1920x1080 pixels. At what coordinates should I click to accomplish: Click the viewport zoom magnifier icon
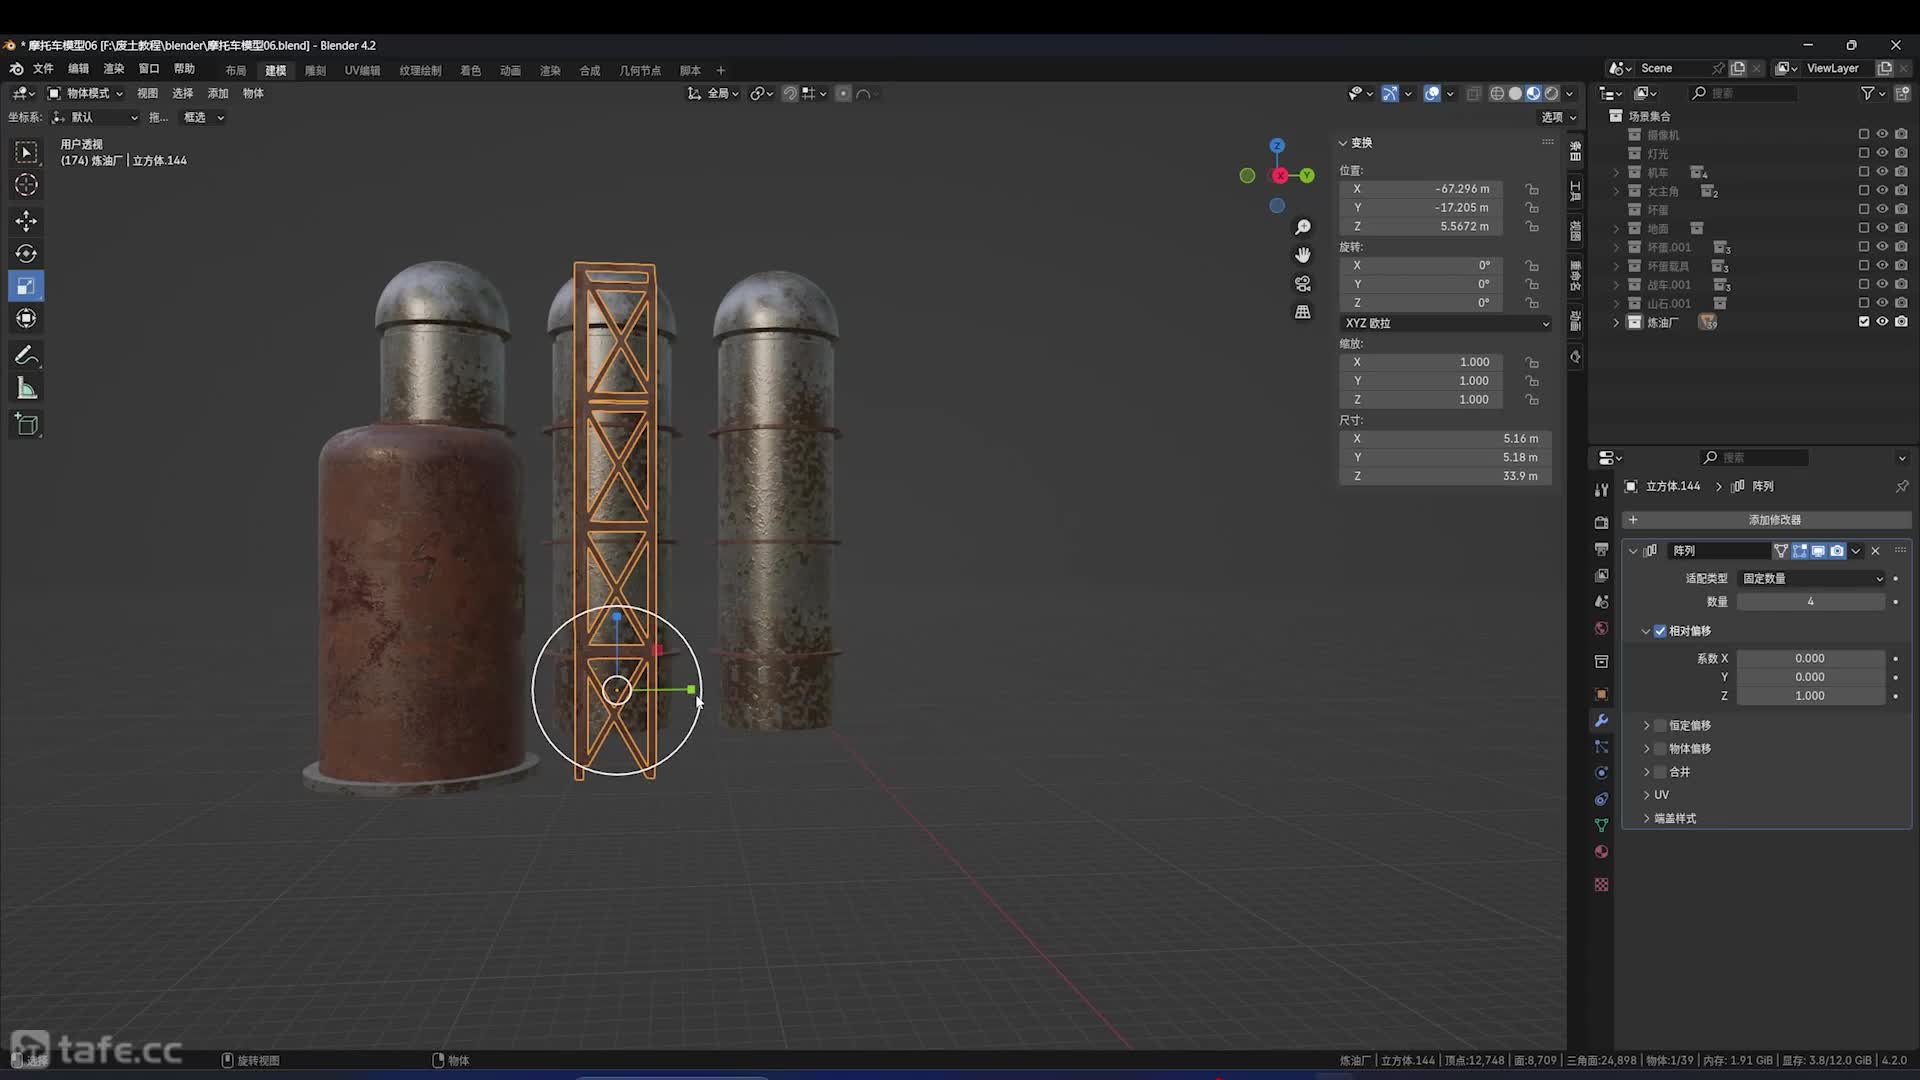(x=1302, y=228)
